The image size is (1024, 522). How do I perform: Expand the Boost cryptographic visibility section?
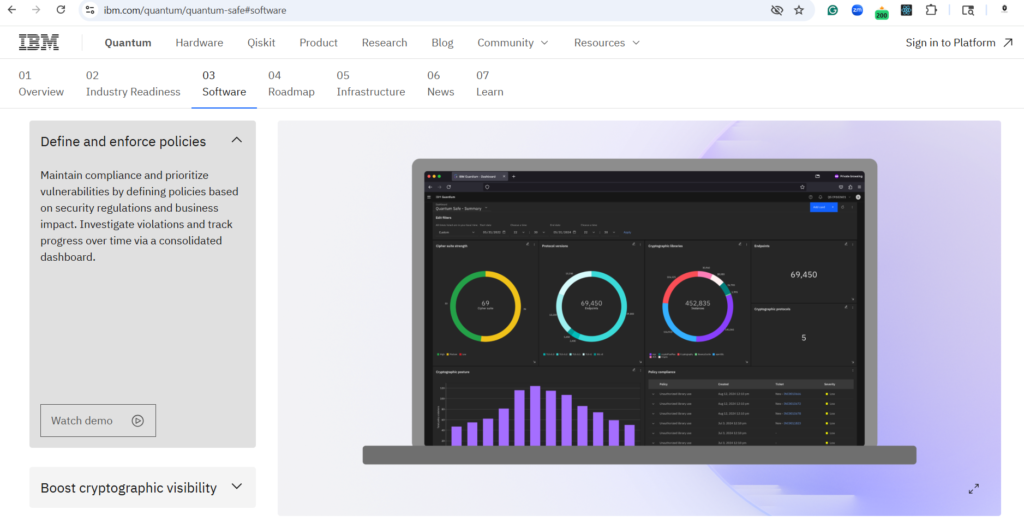pos(237,487)
